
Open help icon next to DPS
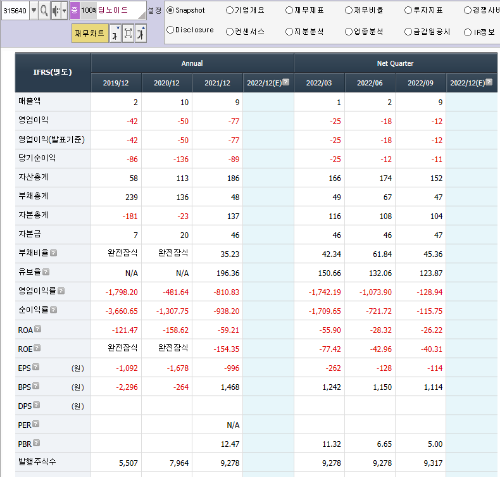pyautogui.click(x=36, y=405)
